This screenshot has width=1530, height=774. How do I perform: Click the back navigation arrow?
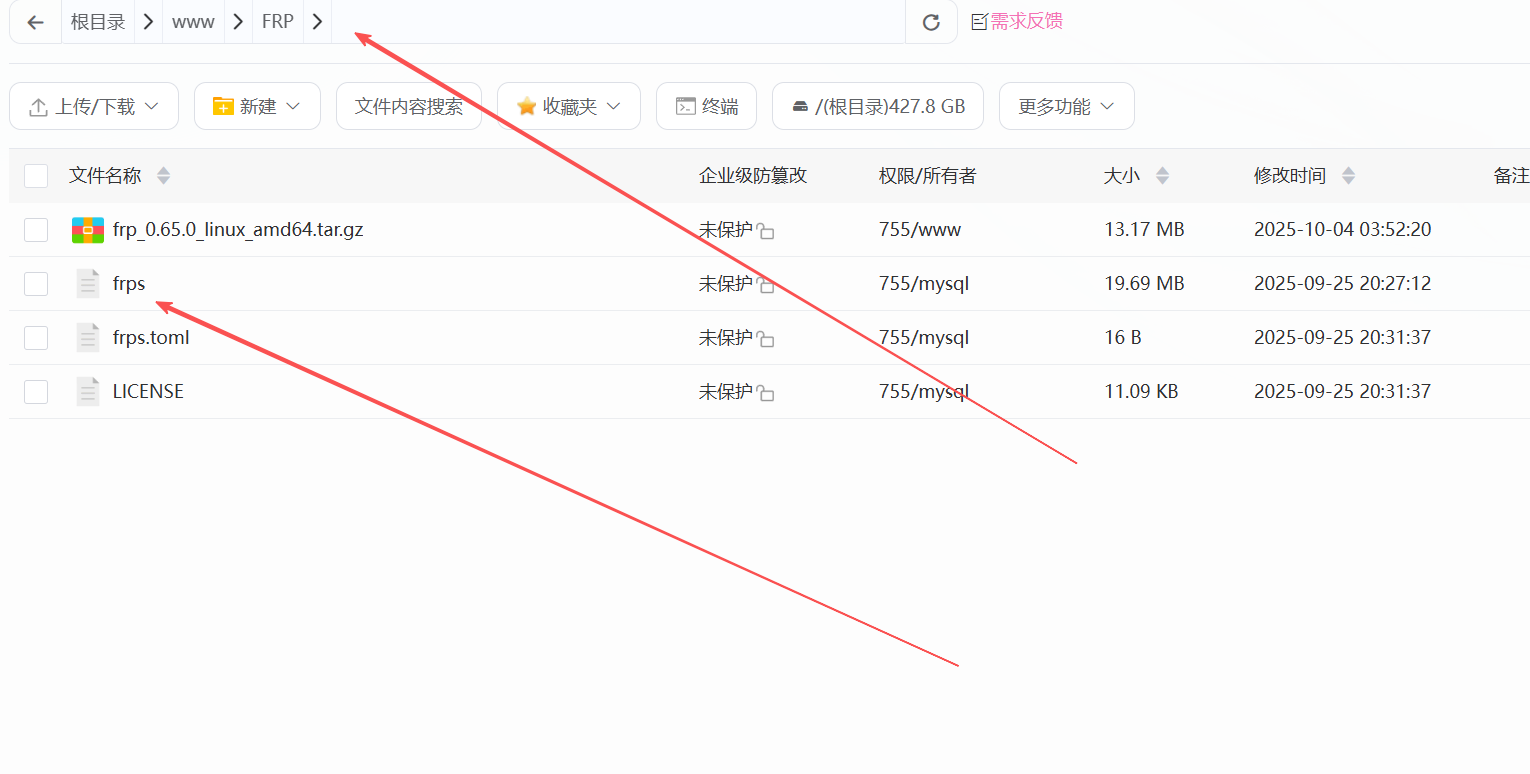35,21
